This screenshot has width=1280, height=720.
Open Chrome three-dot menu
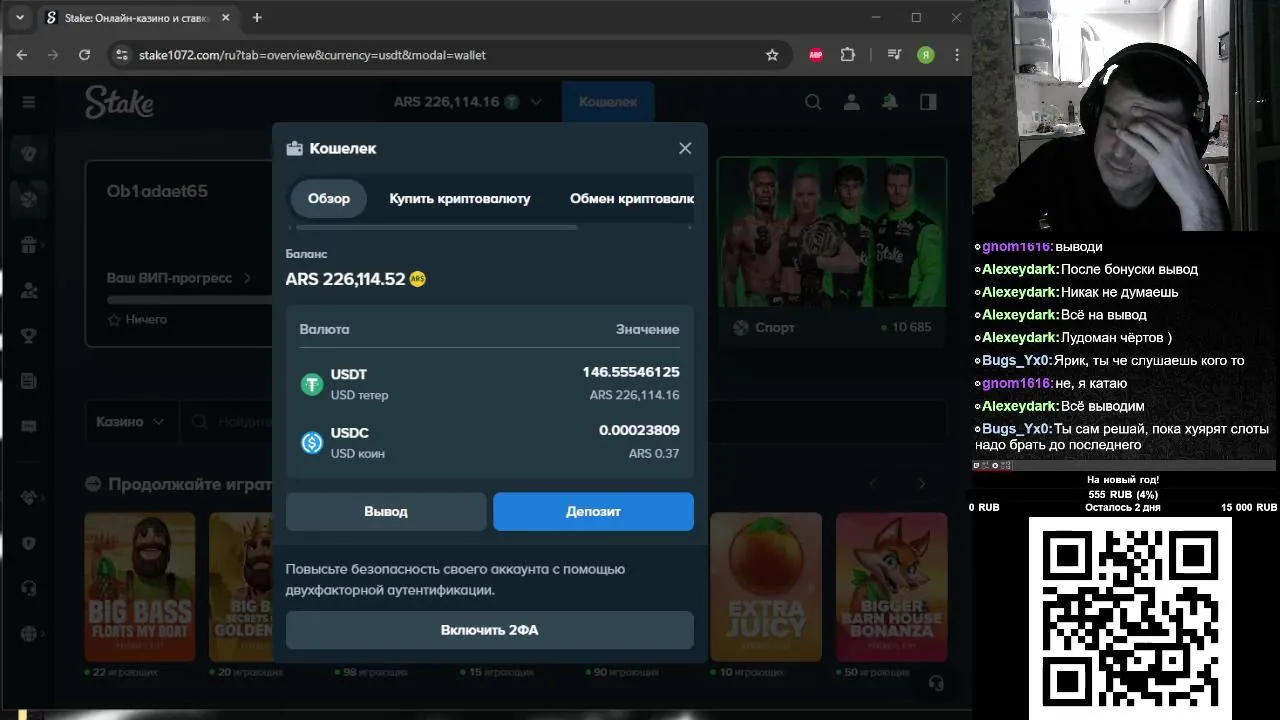tap(957, 55)
